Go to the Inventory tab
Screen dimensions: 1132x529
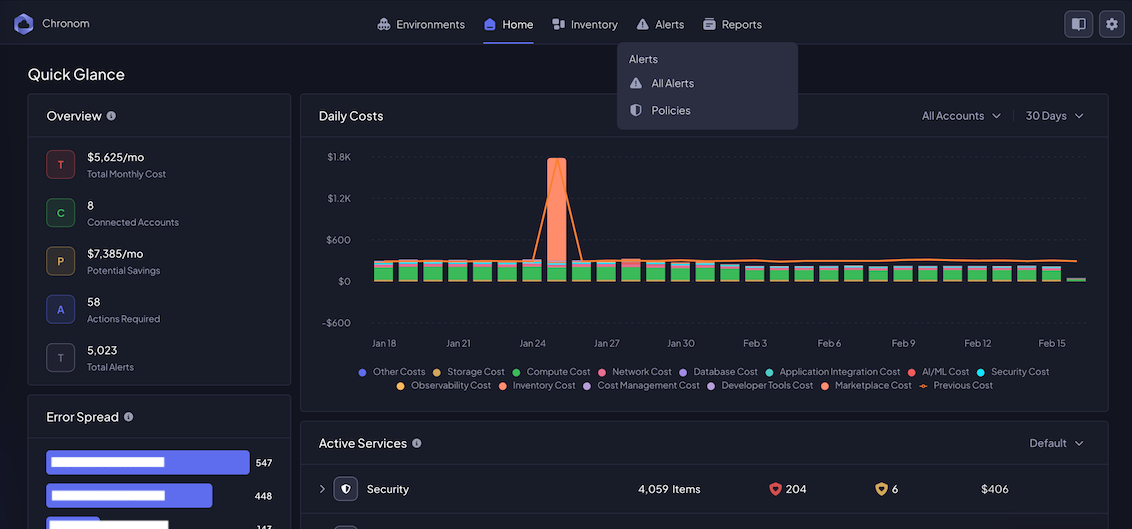[x=585, y=24]
